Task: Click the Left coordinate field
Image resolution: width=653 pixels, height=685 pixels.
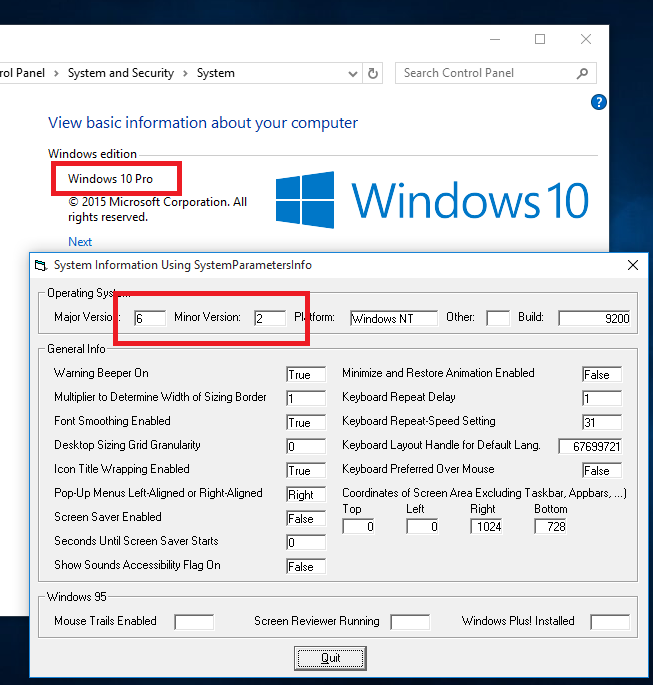Action: pyautogui.click(x=422, y=526)
